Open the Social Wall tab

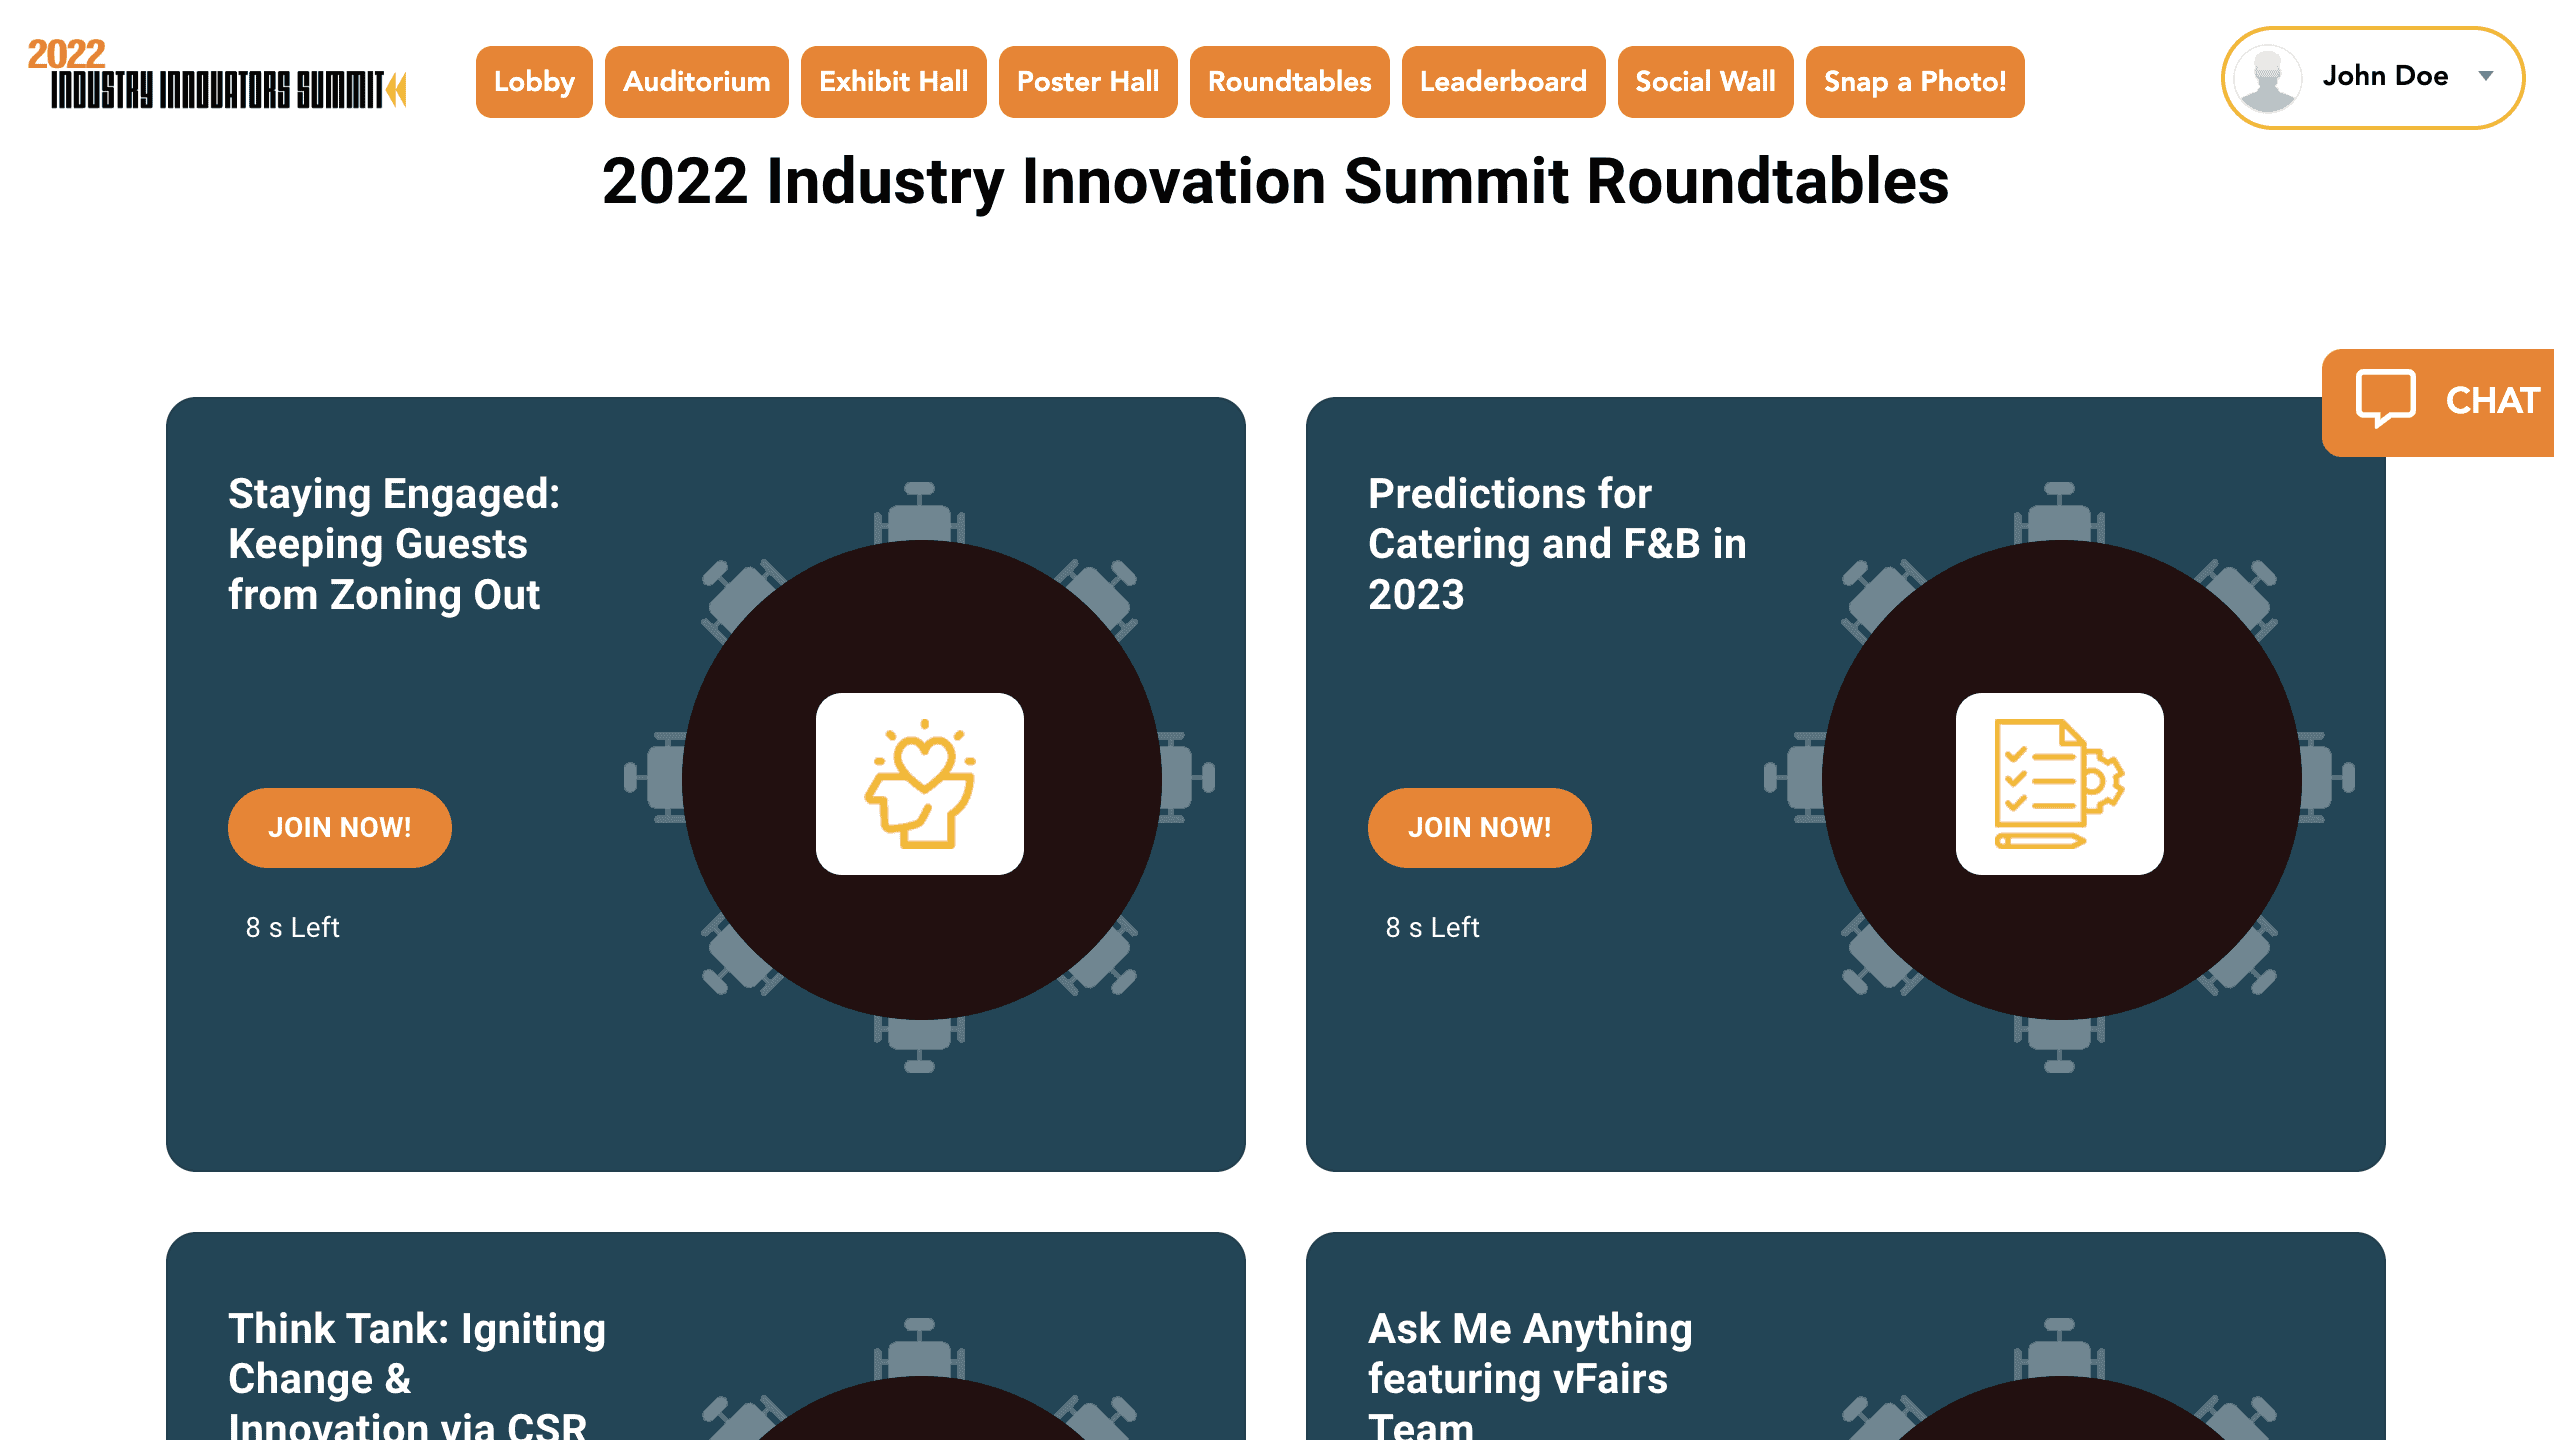1705,82
